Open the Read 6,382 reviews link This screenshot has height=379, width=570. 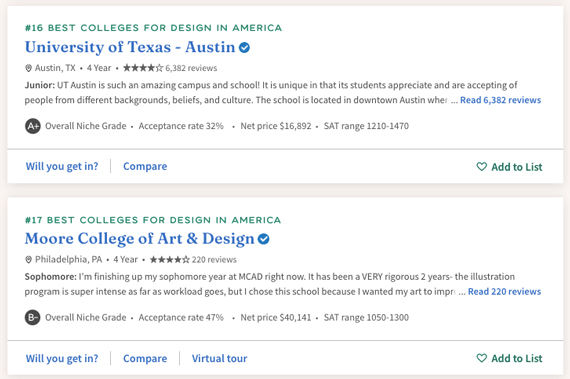pyautogui.click(x=501, y=100)
